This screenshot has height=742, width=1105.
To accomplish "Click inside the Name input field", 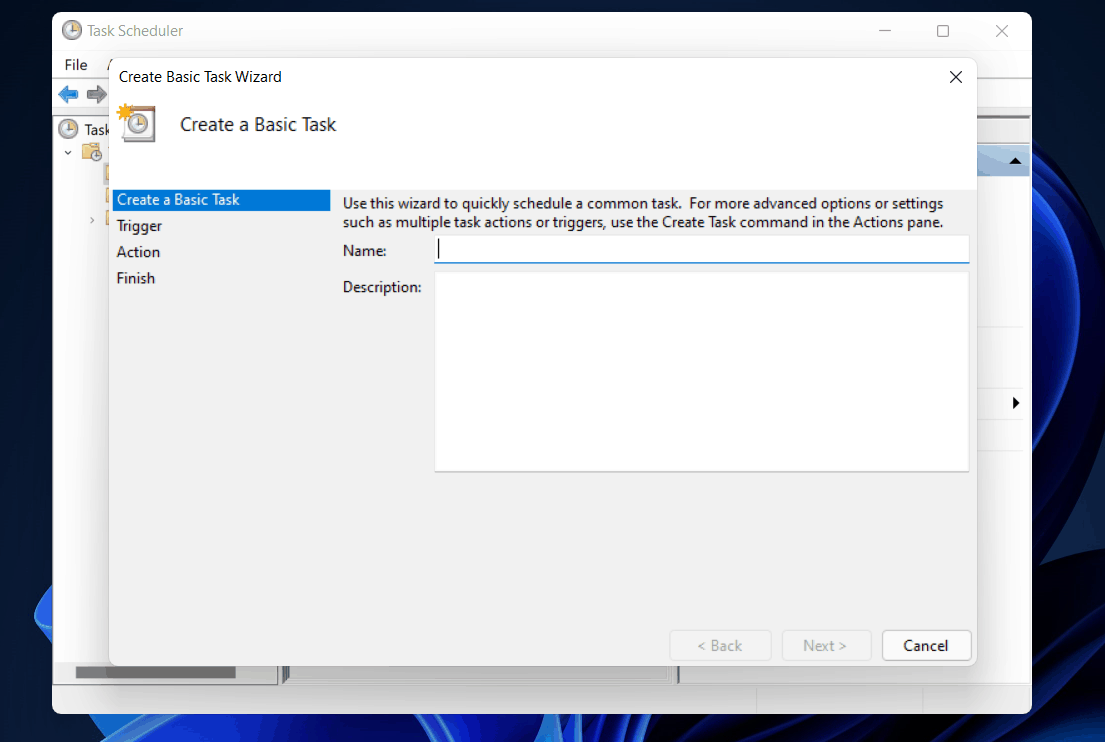I will point(700,249).
